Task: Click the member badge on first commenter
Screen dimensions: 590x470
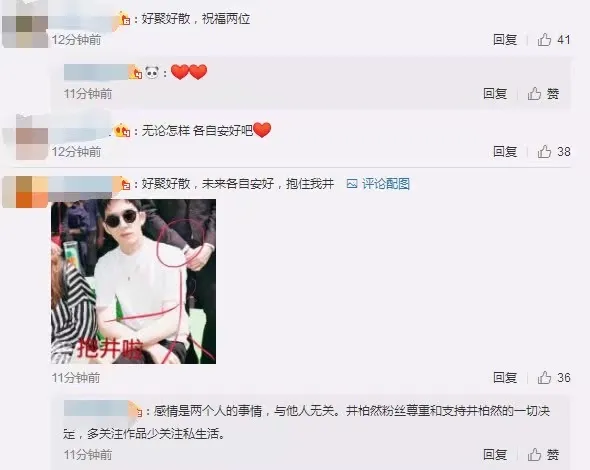Action: pos(125,18)
